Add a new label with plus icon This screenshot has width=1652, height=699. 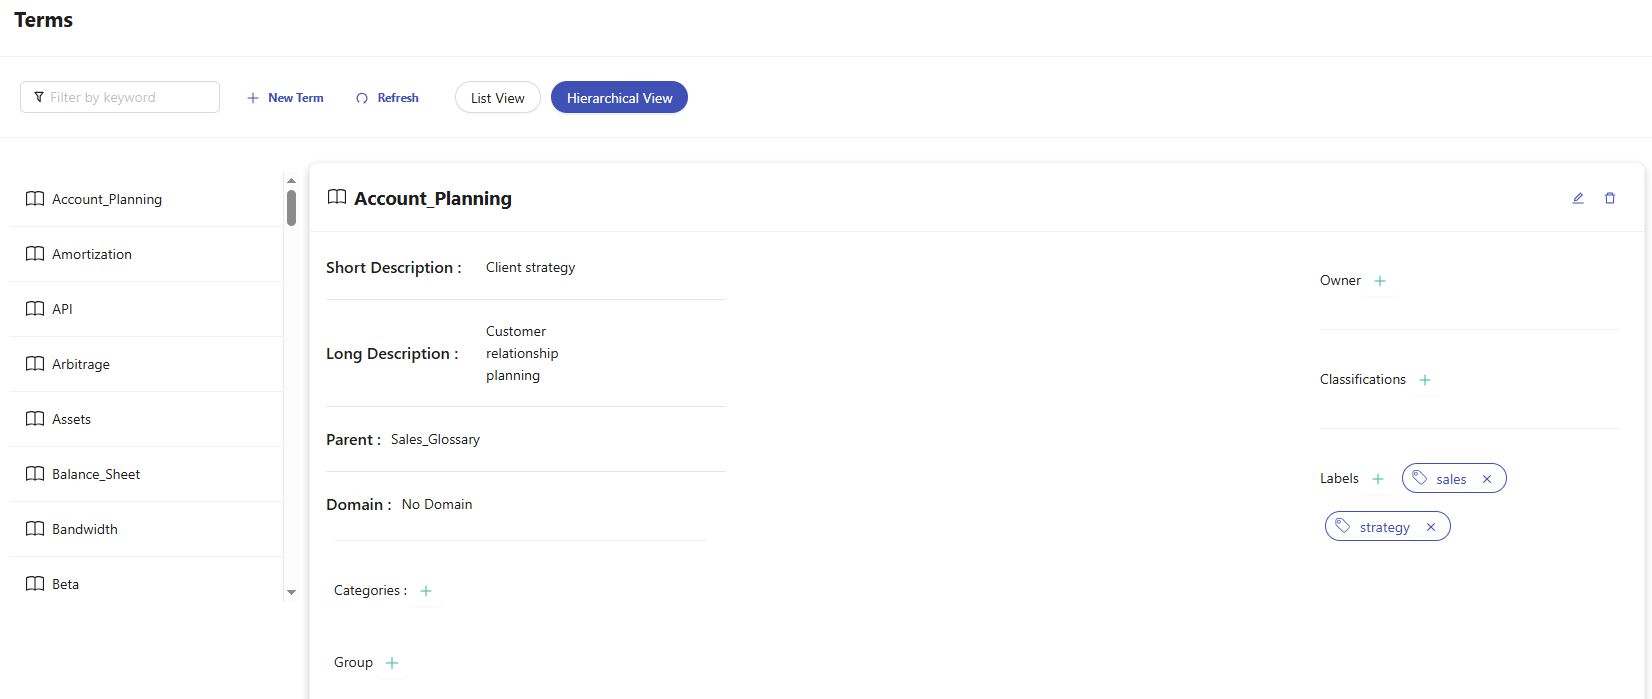point(1378,479)
